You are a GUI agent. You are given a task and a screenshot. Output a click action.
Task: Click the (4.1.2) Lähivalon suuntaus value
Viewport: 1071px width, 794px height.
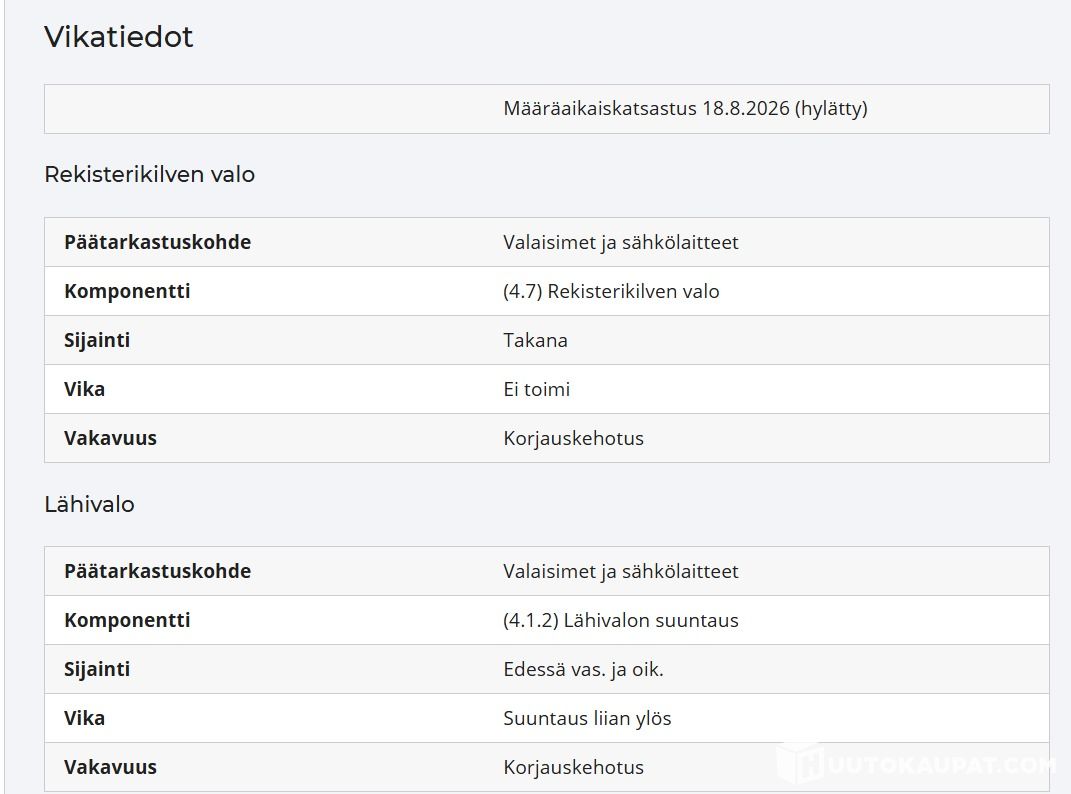coord(621,620)
